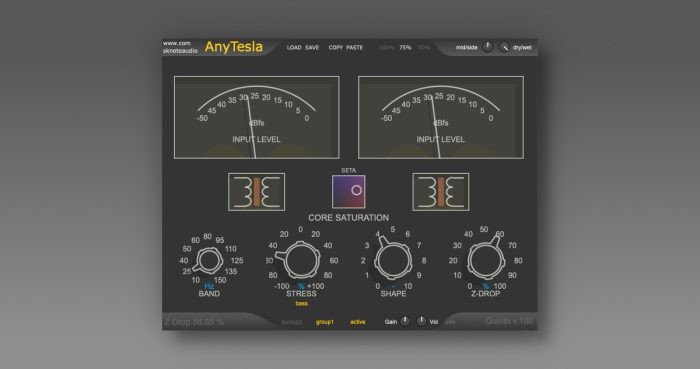Click the SETA purple XY pad

349,191
